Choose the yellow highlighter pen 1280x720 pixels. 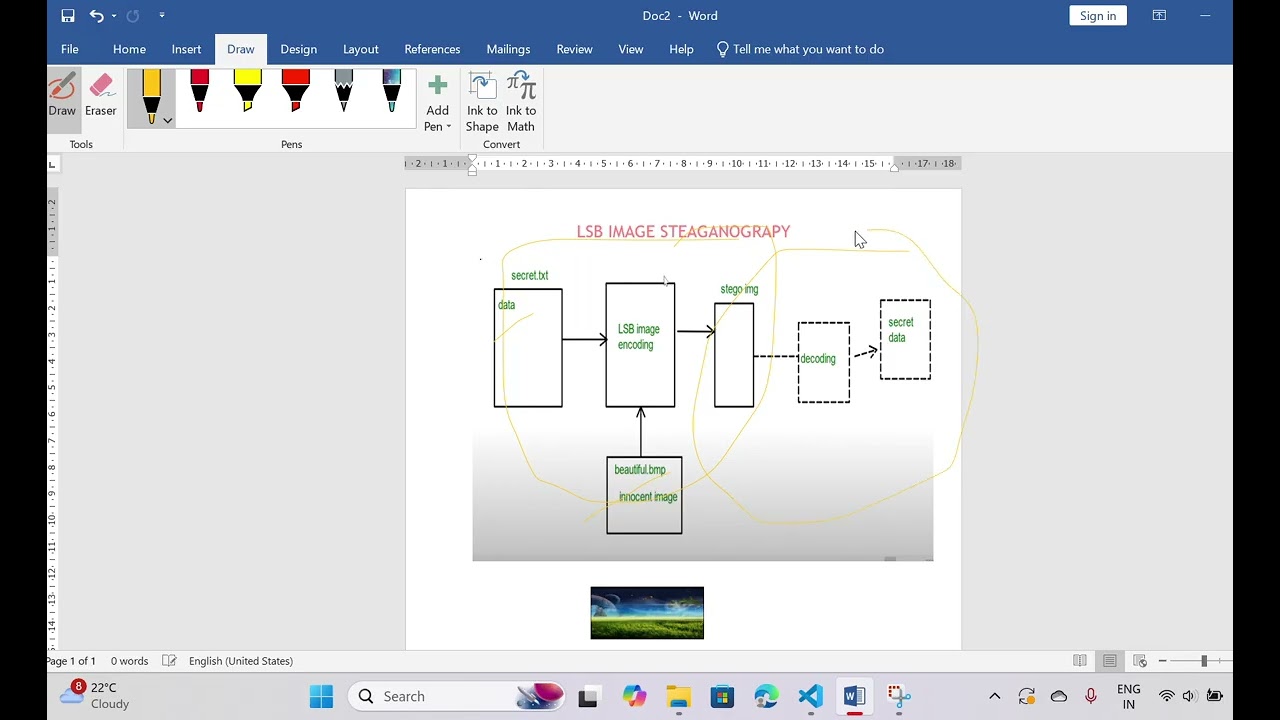[247, 92]
